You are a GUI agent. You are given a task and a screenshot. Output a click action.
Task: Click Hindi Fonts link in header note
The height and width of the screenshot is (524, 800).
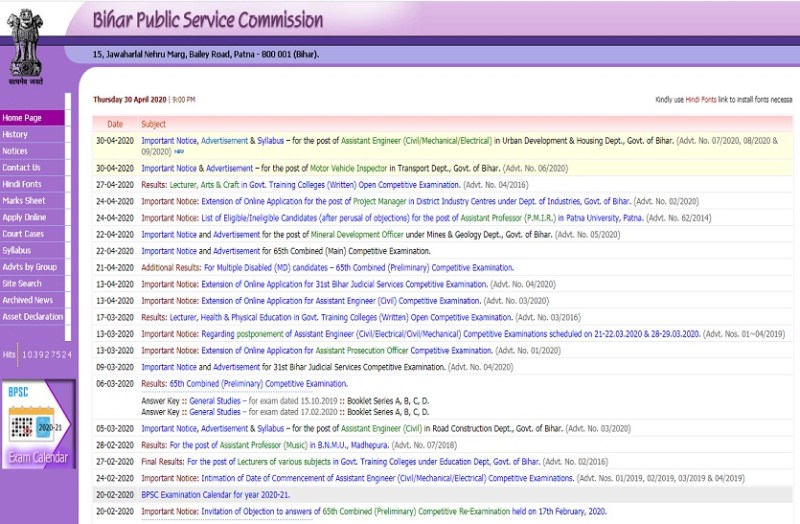point(700,100)
